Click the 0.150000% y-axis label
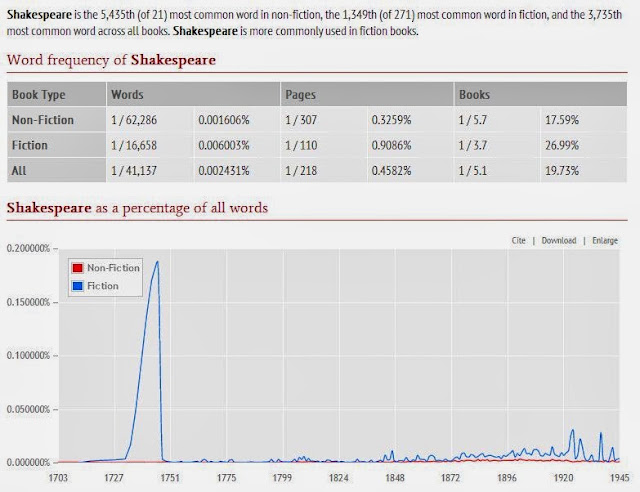Viewport: 640px width, 492px height. (x=28, y=303)
